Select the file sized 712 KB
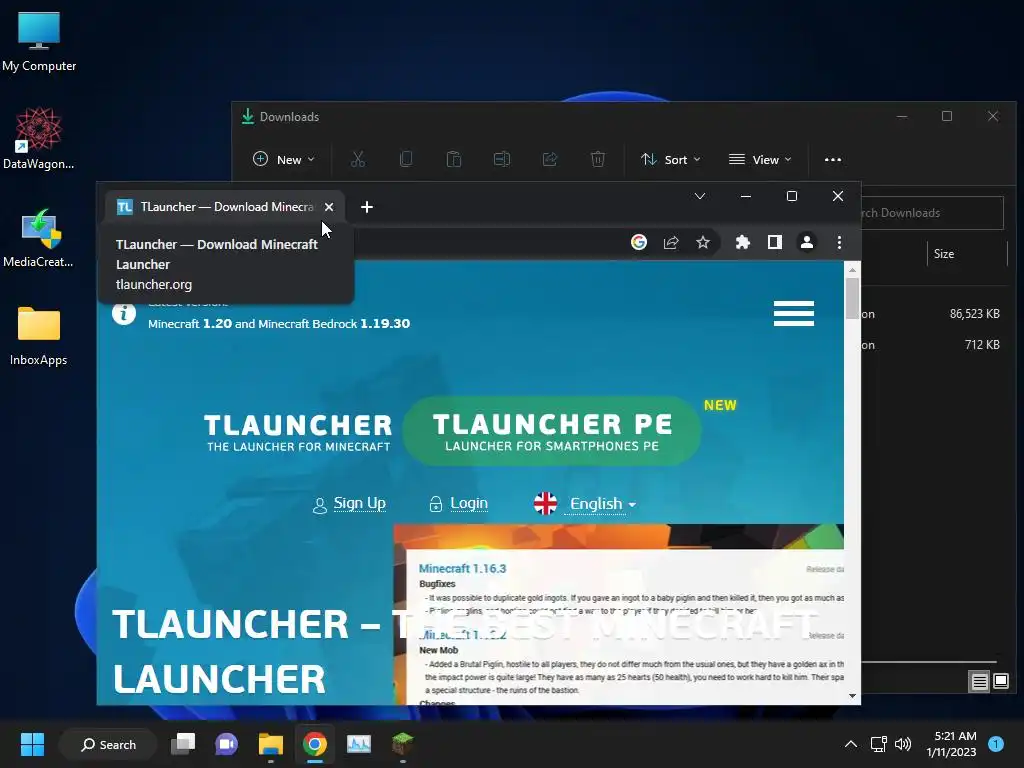Screen dimensions: 1024x768 pos(933,345)
